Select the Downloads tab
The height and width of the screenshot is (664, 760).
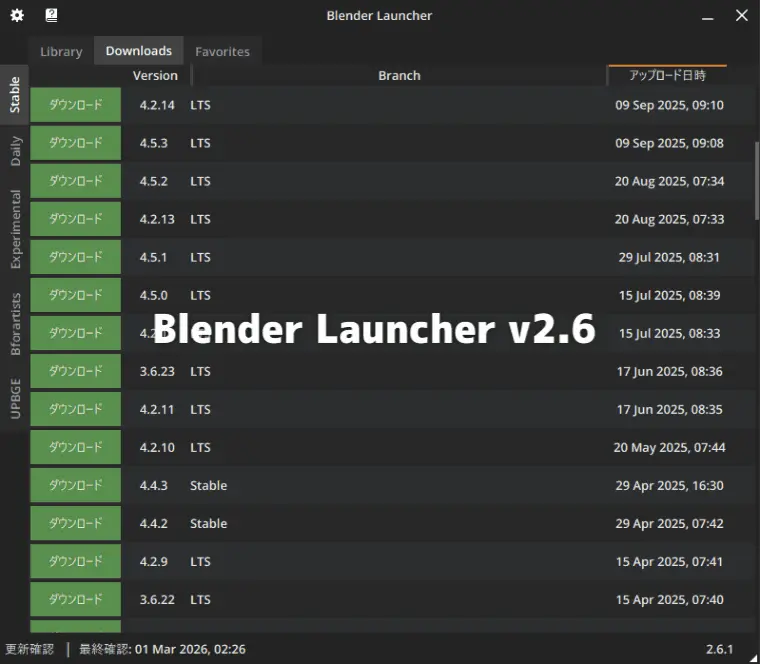pyautogui.click(x=138, y=51)
